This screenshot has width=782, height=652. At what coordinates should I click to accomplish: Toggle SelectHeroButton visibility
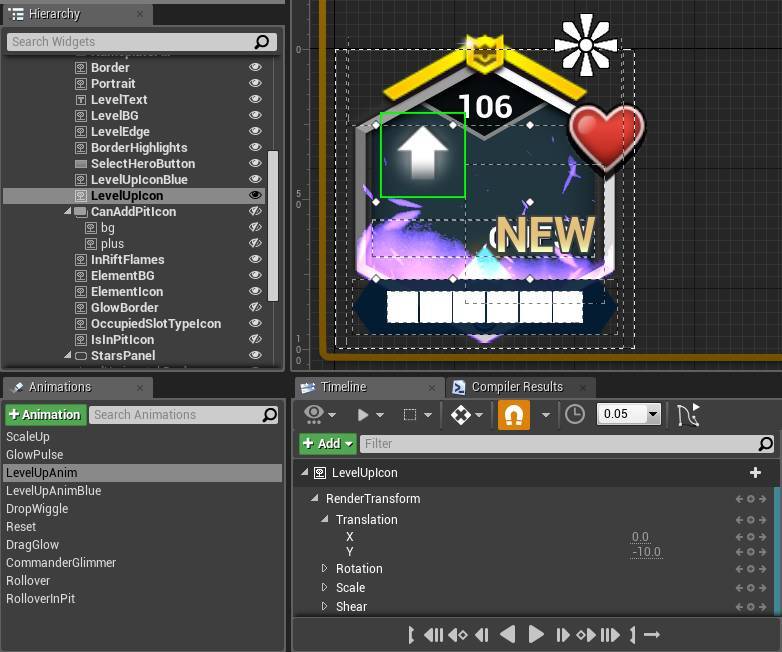coord(255,163)
